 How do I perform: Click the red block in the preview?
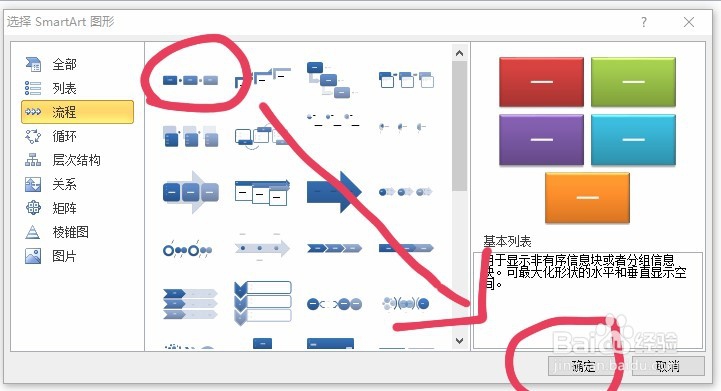coord(541,82)
